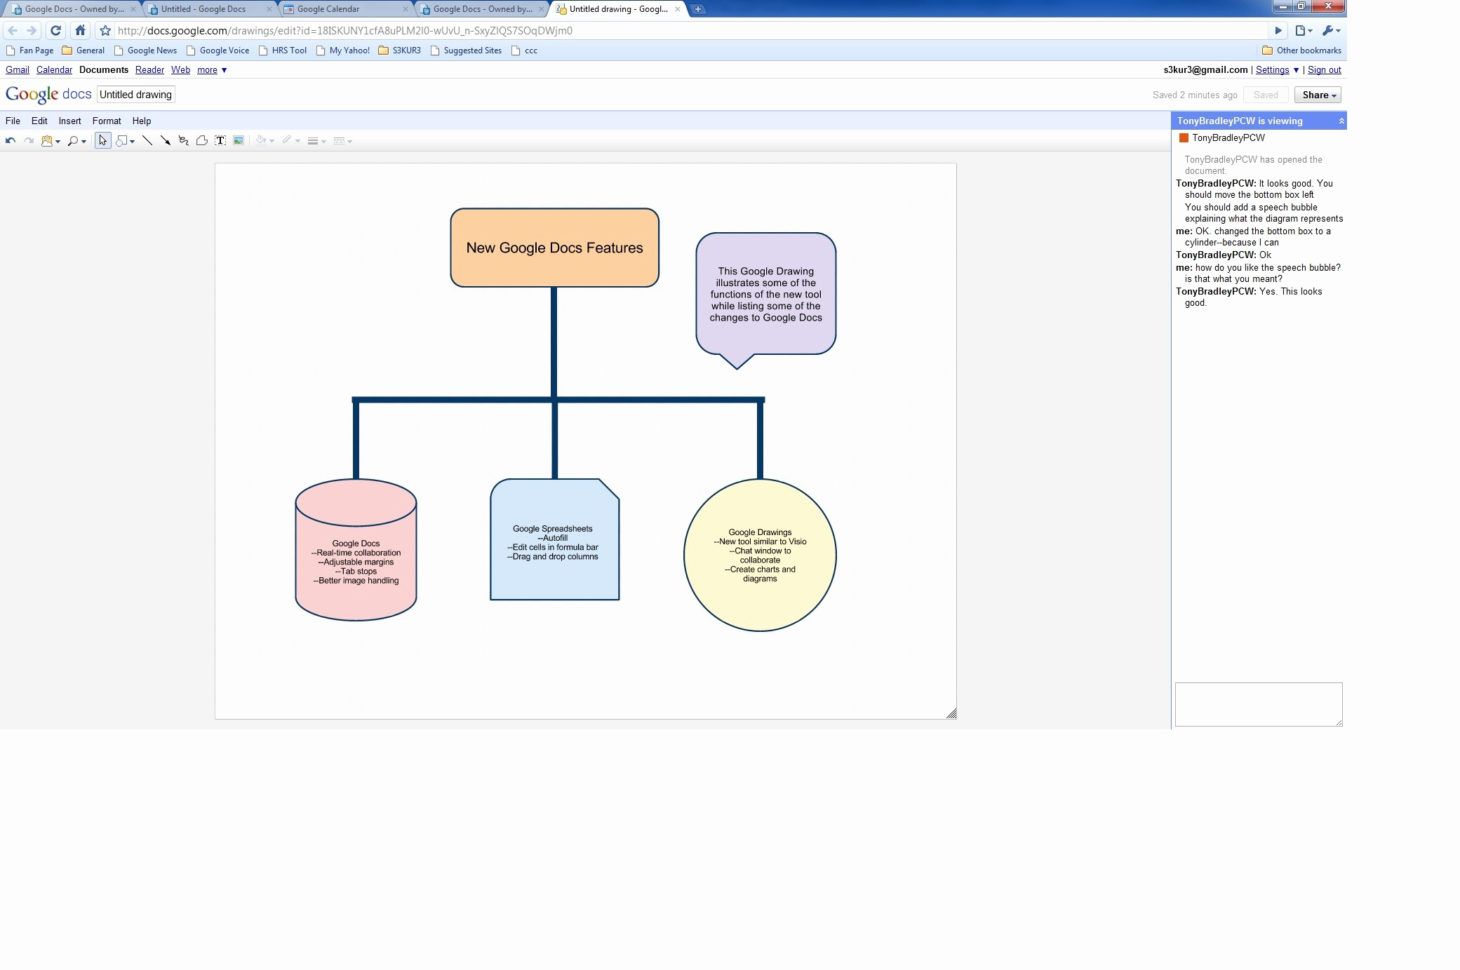Go to Gmail link
Viewport: 1460px width, 970px height.
click(x=17, y=70)
